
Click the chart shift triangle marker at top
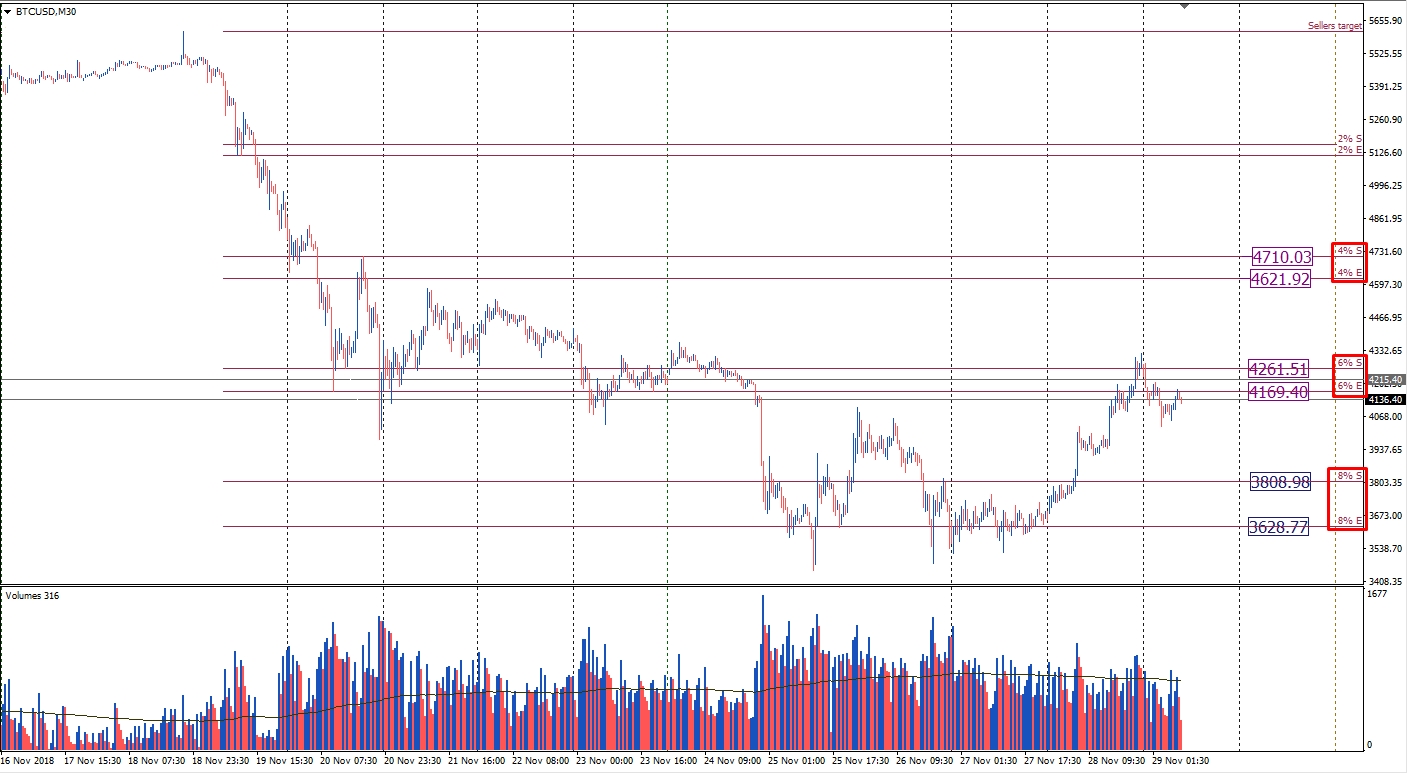tap(1185, 6)
